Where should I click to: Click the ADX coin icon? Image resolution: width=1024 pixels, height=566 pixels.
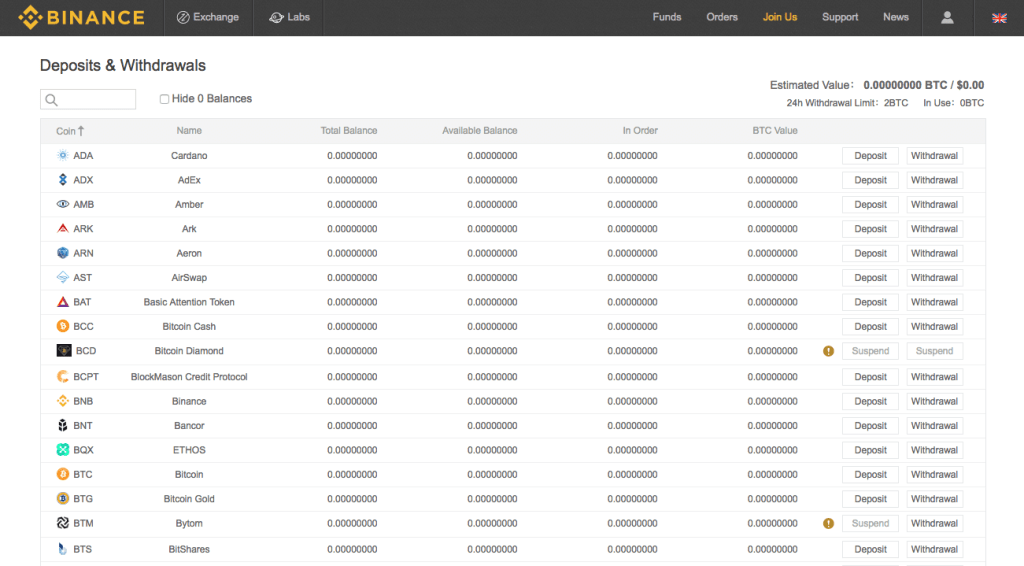pos(63,180)
